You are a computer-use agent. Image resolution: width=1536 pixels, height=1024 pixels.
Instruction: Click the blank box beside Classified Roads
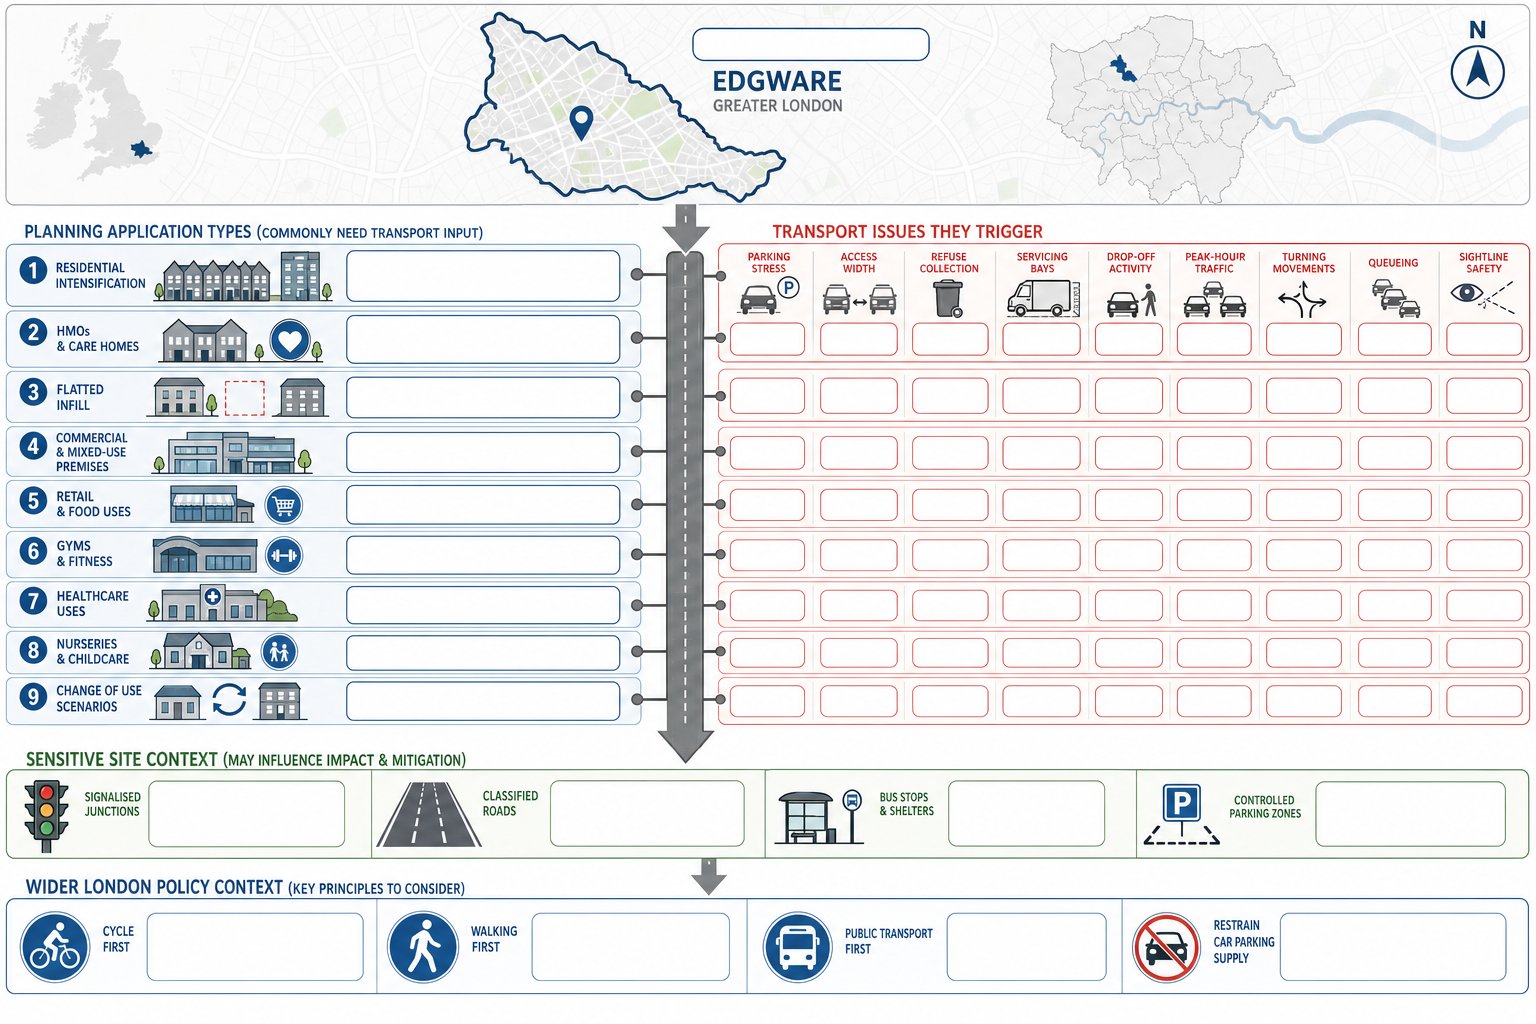(x=647, y=814)
